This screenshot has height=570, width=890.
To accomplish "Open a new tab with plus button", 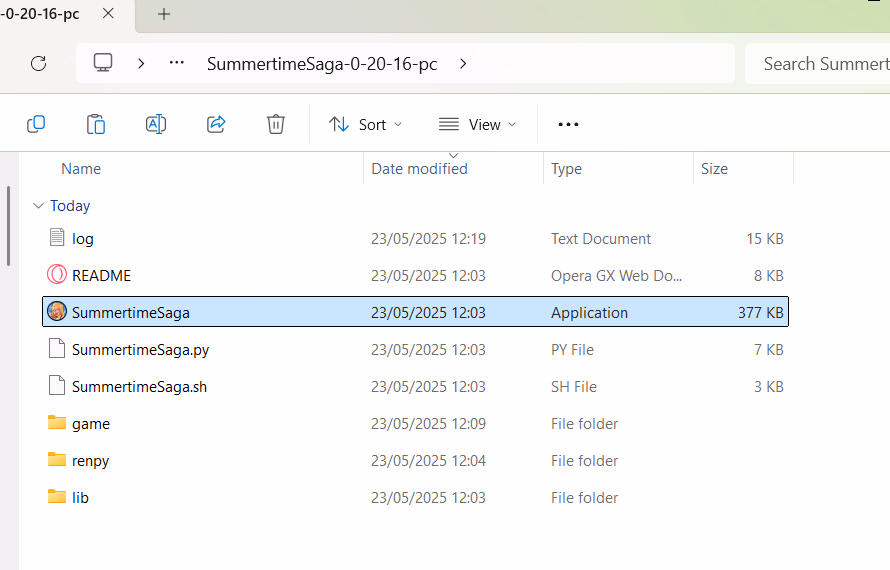I will click(164, 14).
